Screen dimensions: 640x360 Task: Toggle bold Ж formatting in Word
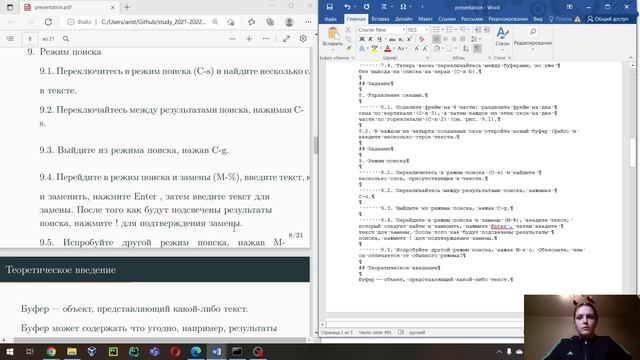click(362, 39)
